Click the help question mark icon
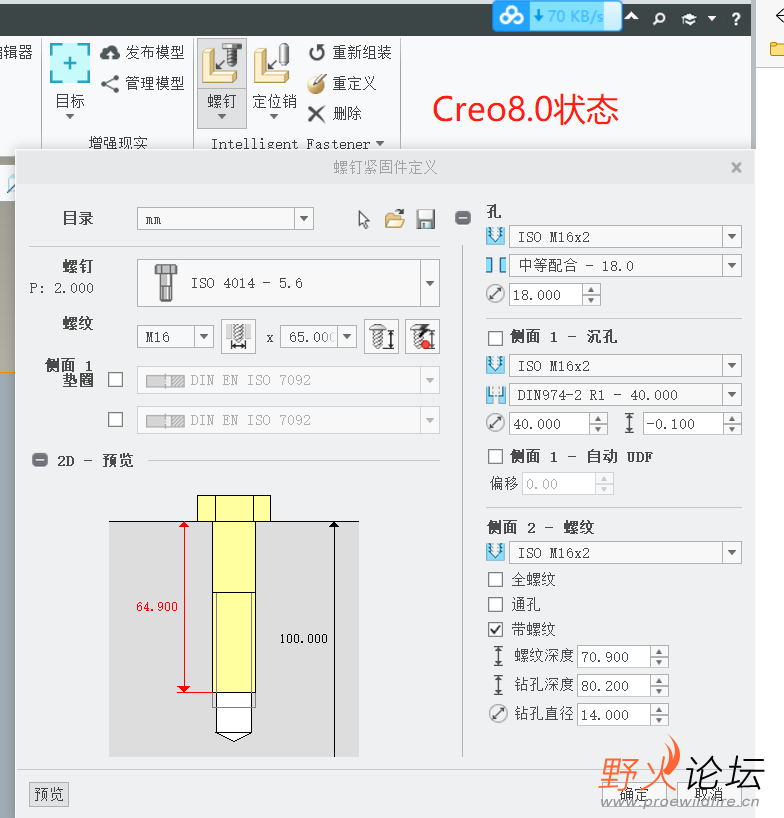 [736, 19]
